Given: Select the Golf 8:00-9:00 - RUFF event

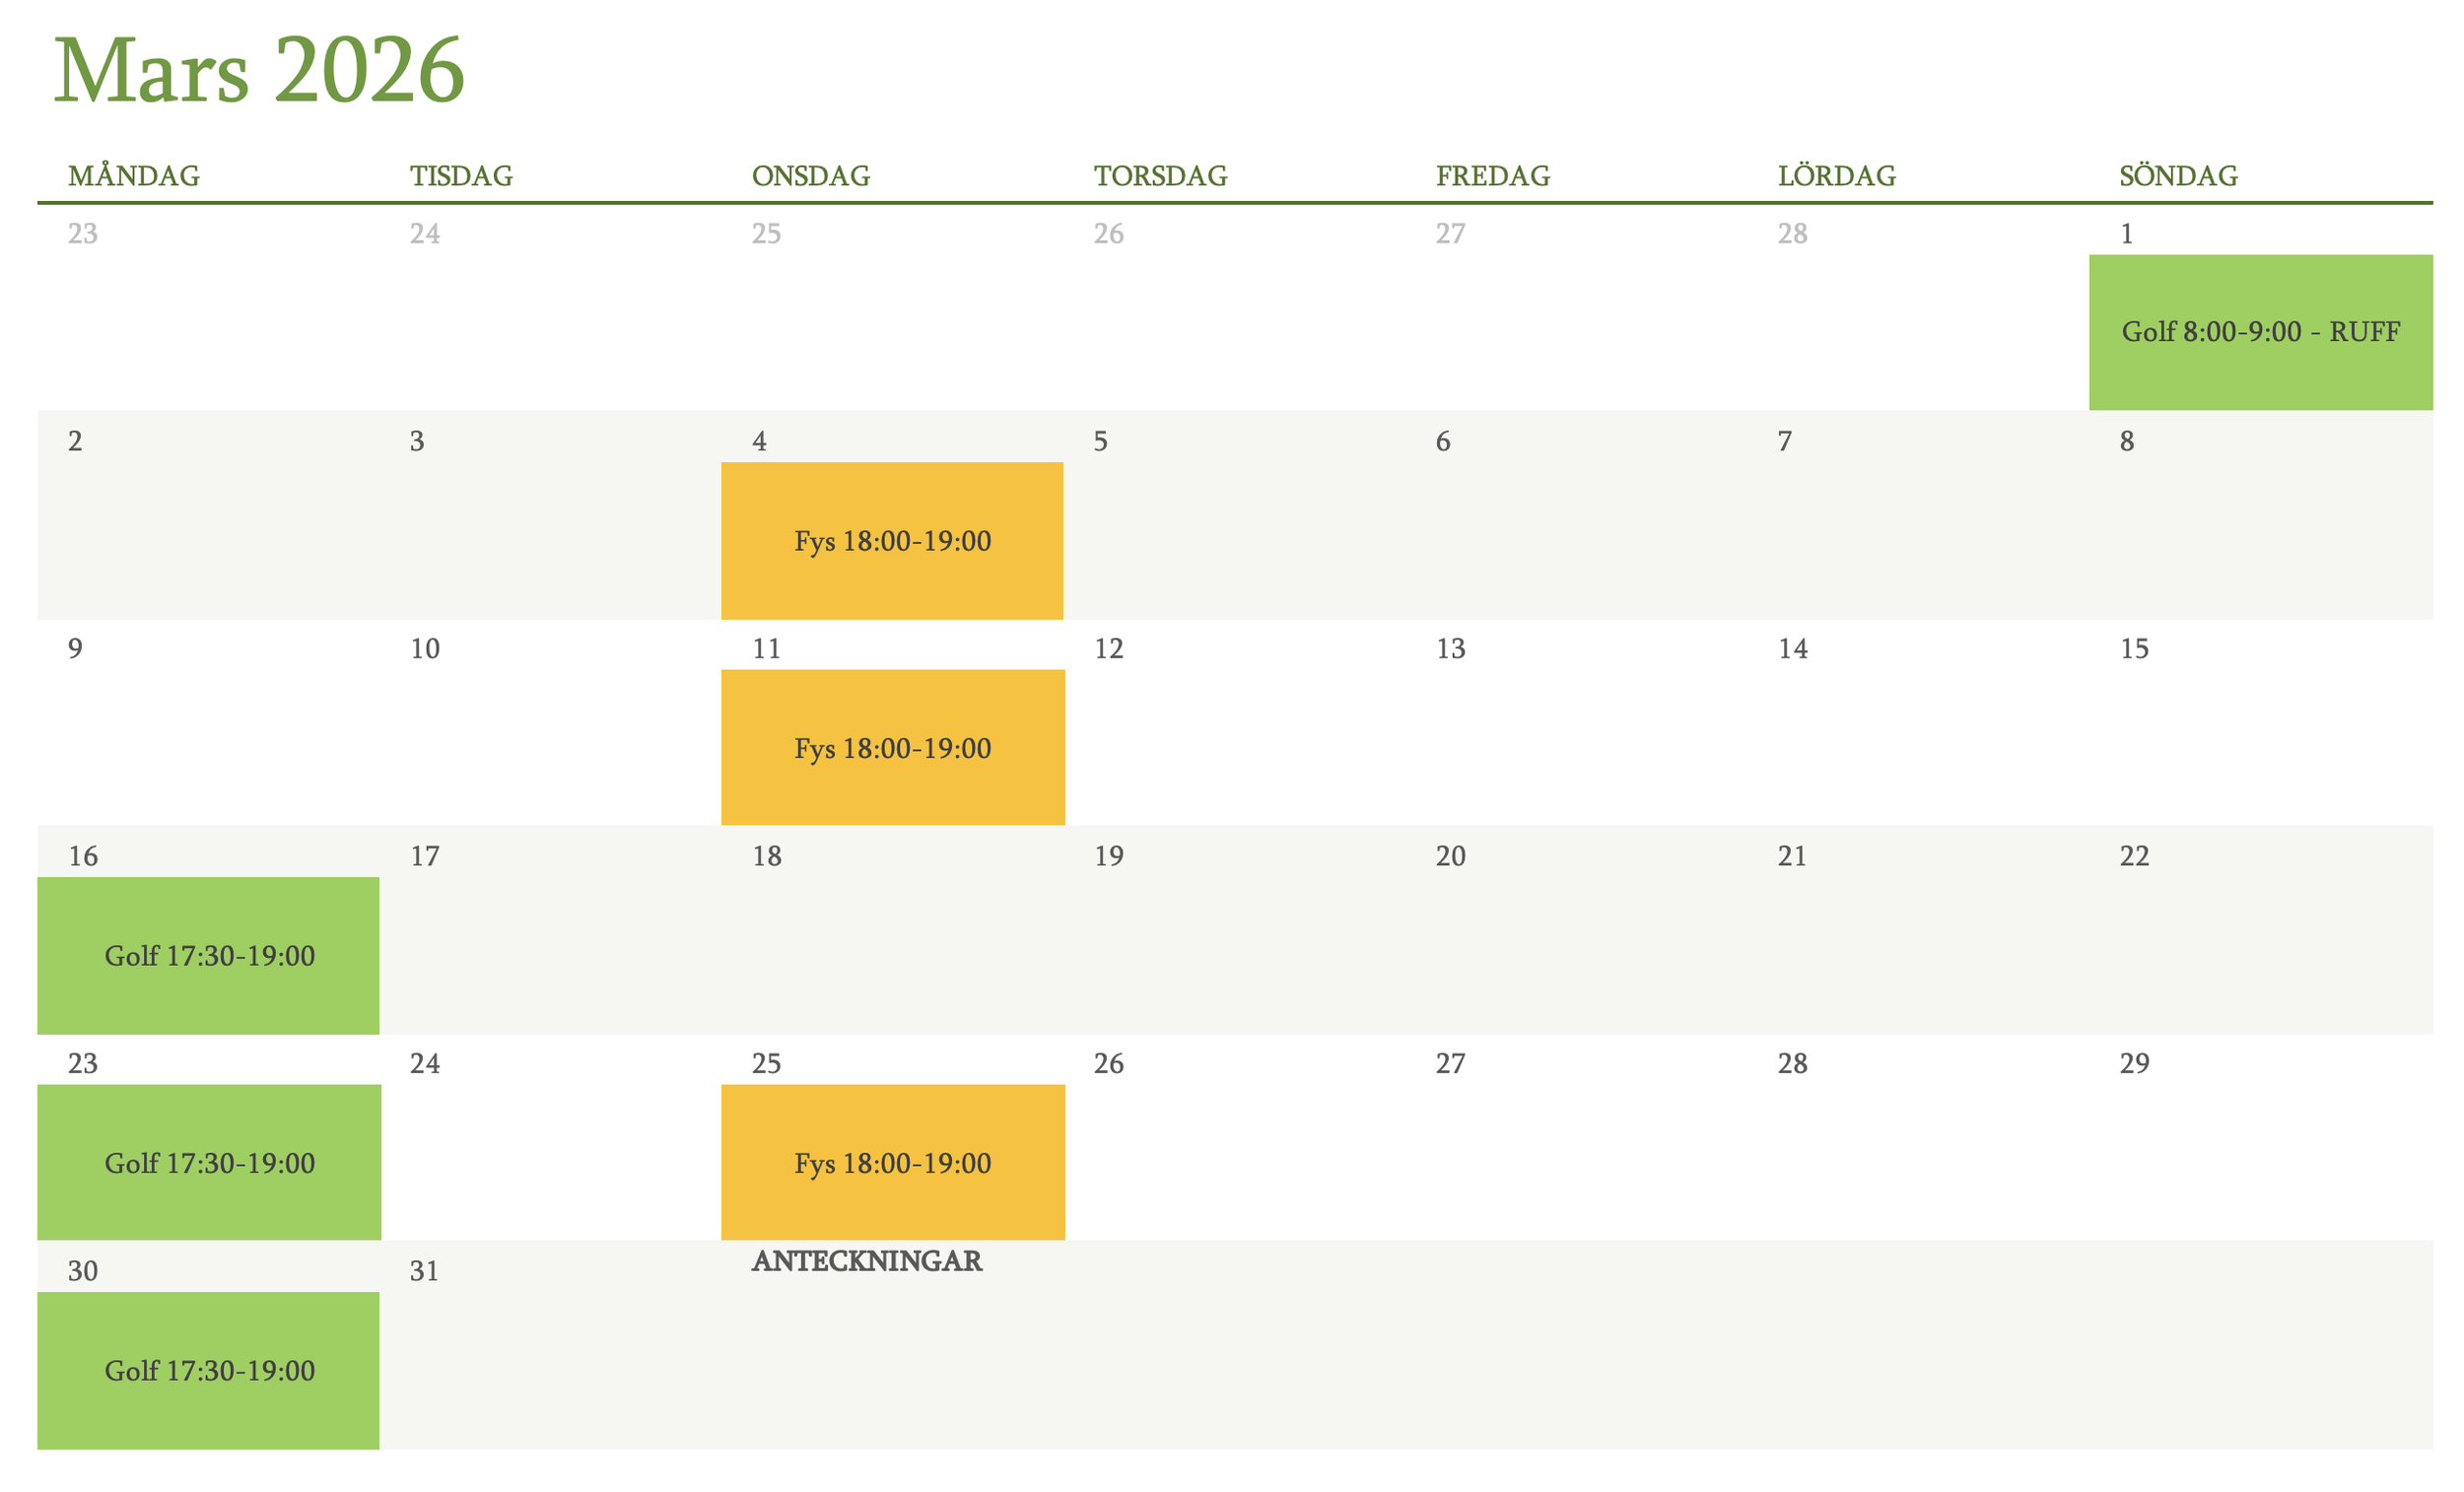Looking at the screenshot, I should (x=2260, y=332).
